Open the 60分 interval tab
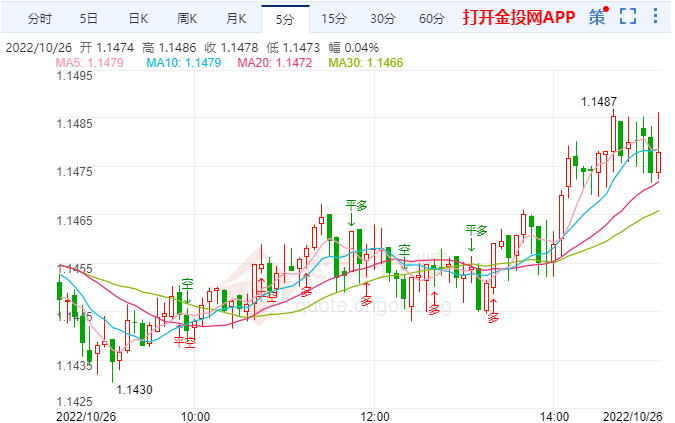 point(432,19)
